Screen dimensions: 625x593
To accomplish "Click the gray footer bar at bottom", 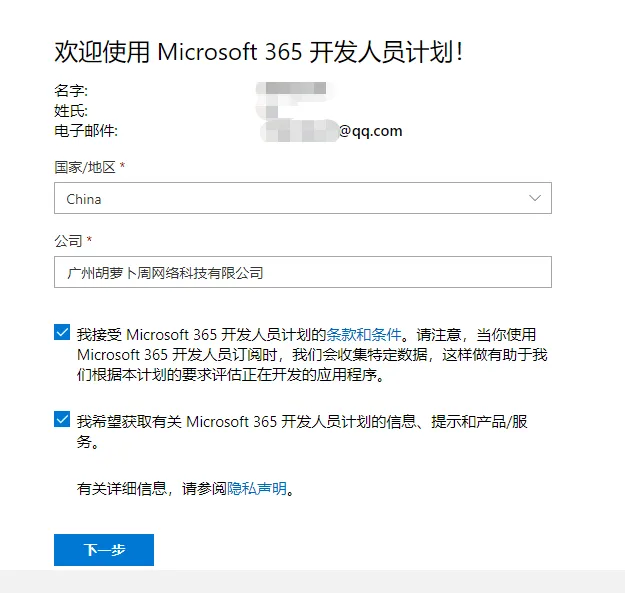I will point(312,582).
